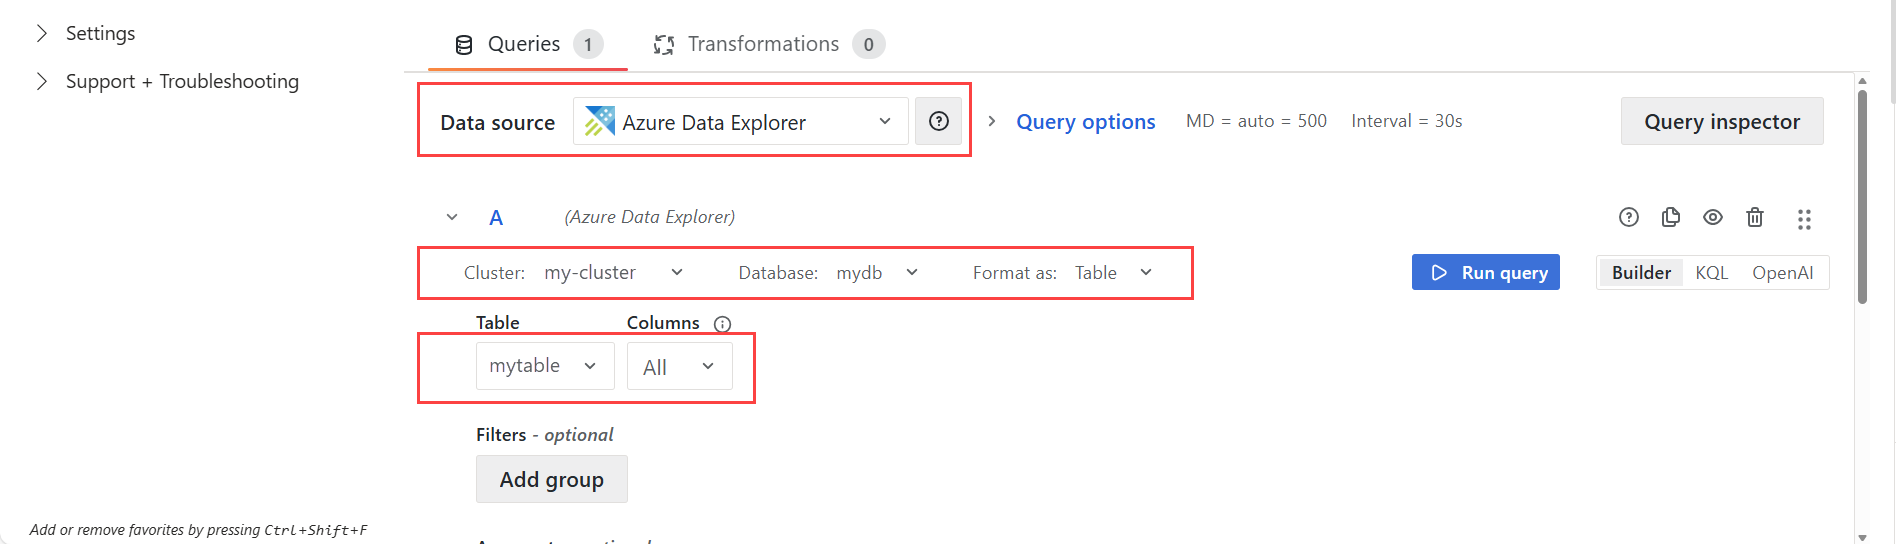1896x544 pixels.
Task: Open the Database mydb dropdown
Action: tap(877, 272)
